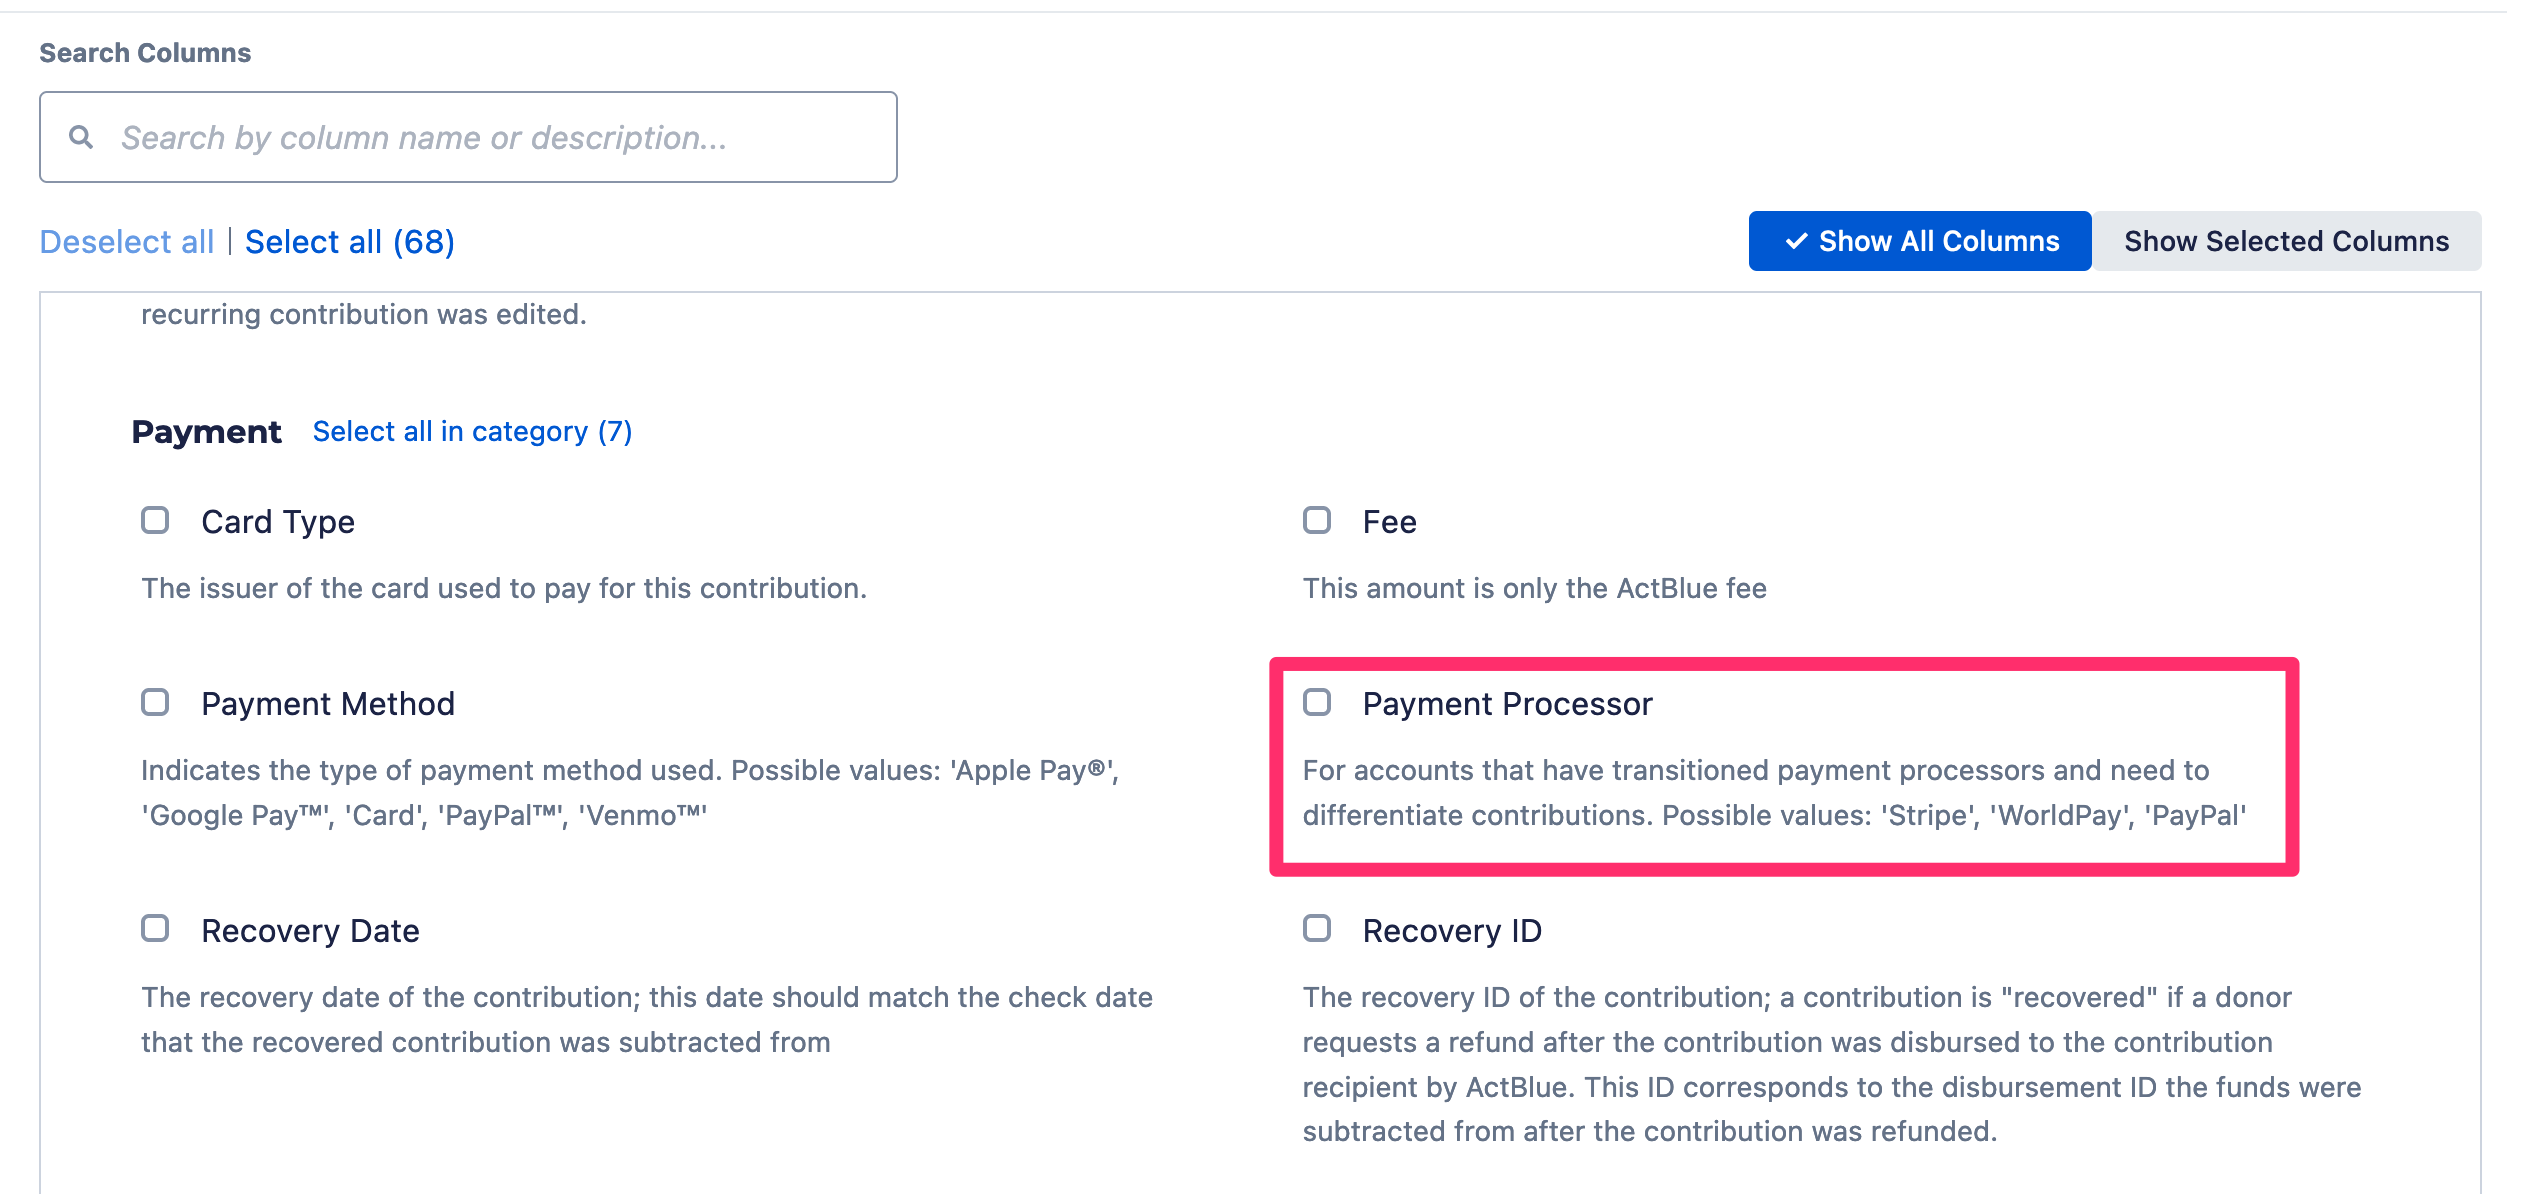Screen dimensions: 2548x1194
Task: Click the Payment Method label
Action: 328,704
